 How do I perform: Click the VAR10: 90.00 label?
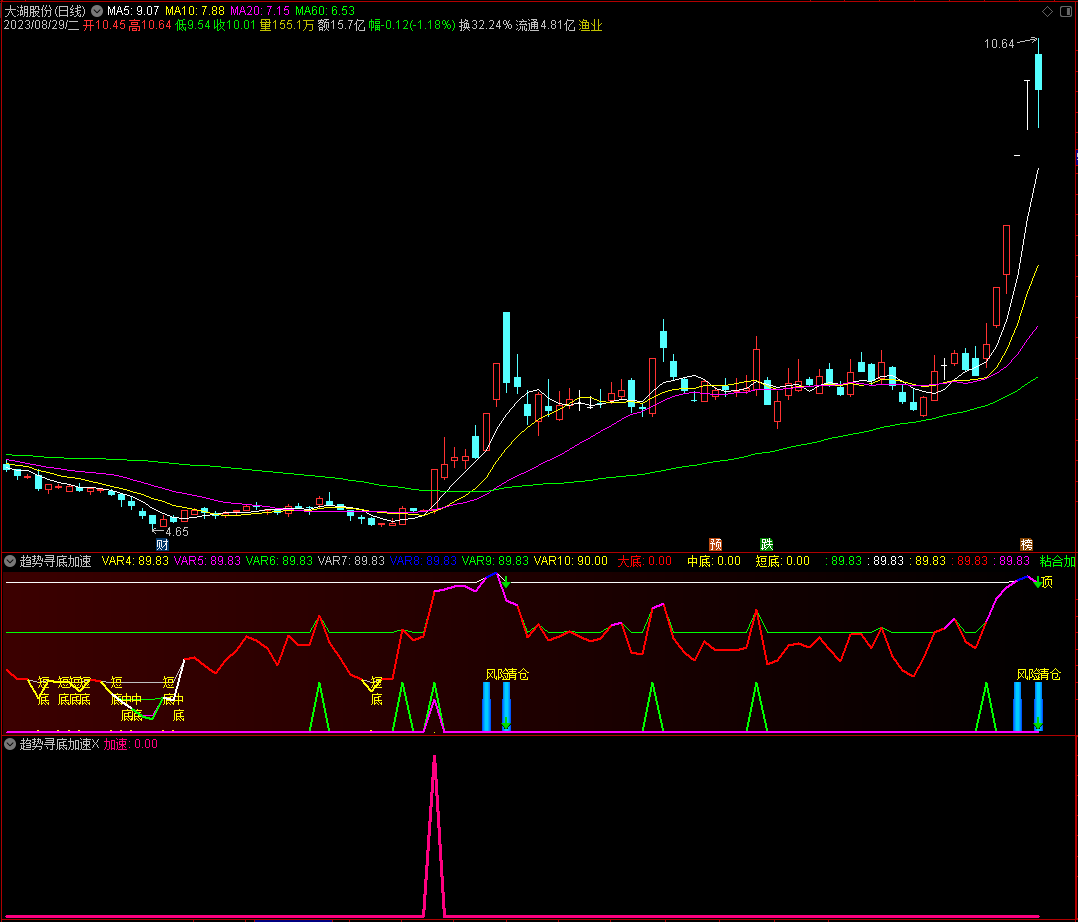[571, 561]
